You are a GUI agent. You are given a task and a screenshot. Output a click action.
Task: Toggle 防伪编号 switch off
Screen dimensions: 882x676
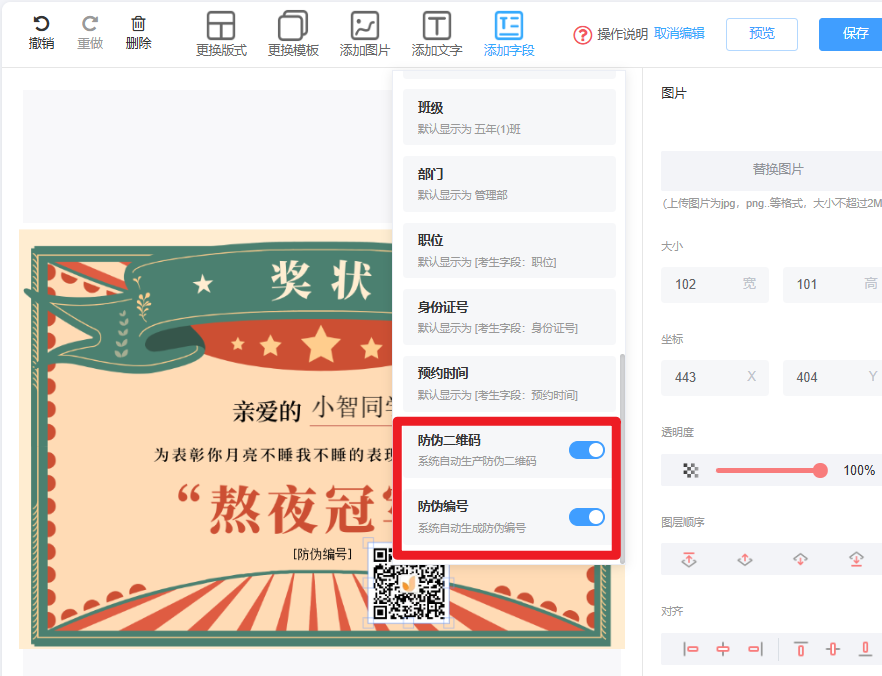coord(587,517)
